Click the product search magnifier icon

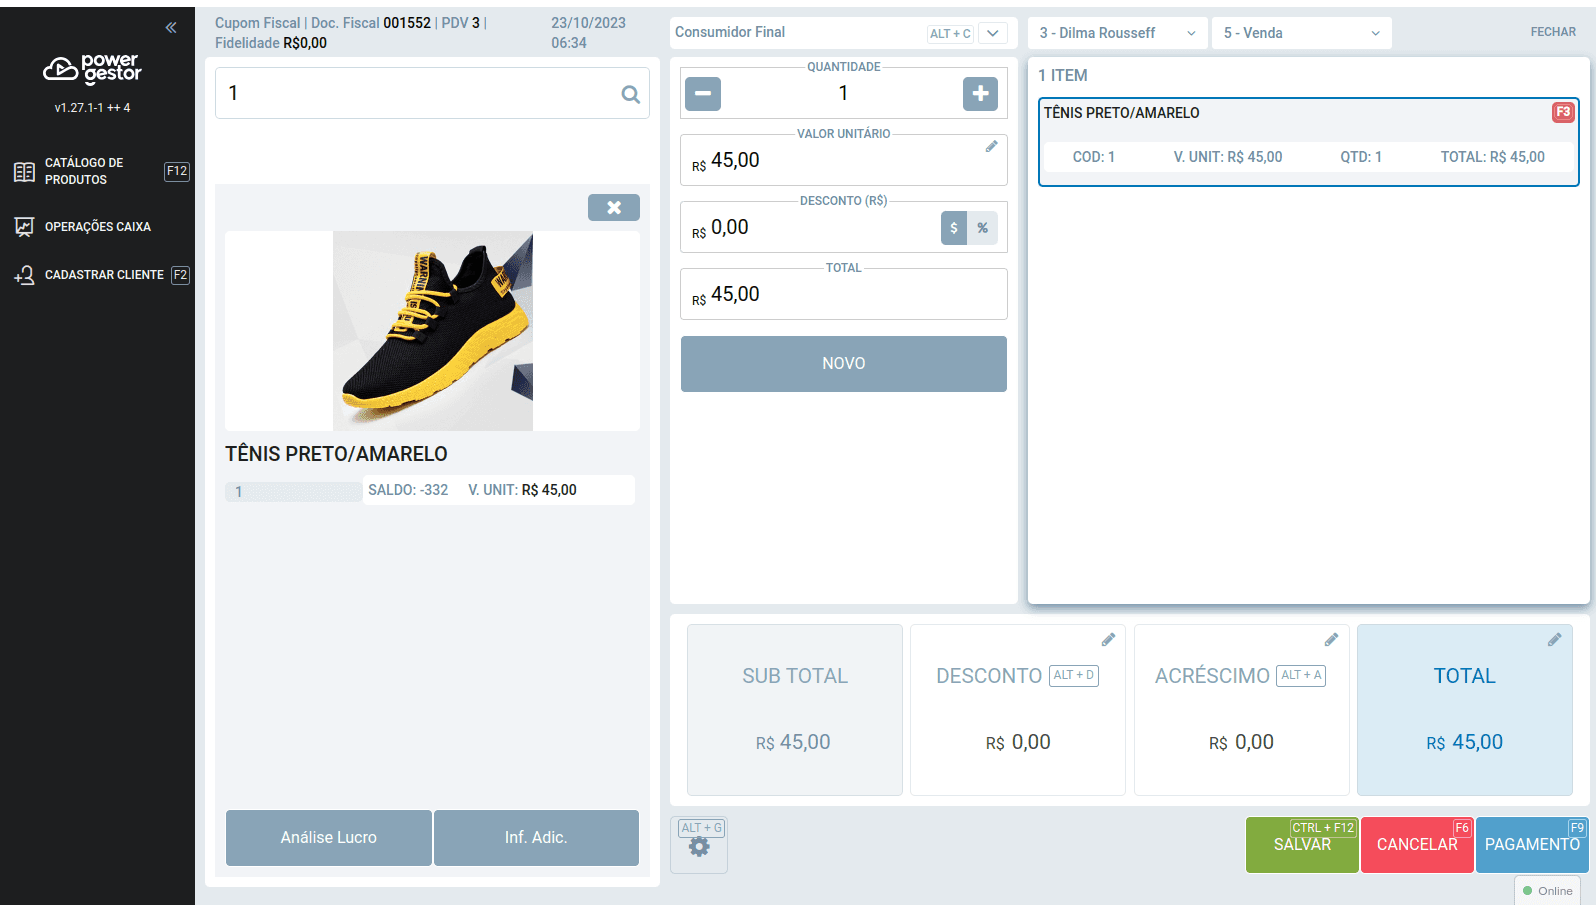coord(630,94)
